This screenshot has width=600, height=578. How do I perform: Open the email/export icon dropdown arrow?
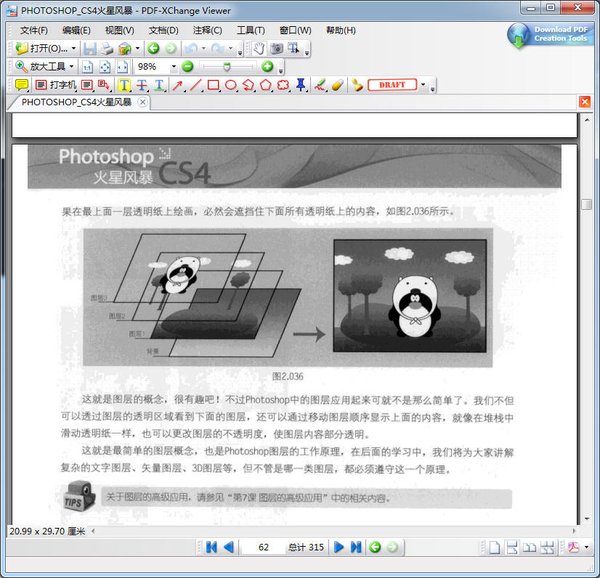(x=137, y=49)
